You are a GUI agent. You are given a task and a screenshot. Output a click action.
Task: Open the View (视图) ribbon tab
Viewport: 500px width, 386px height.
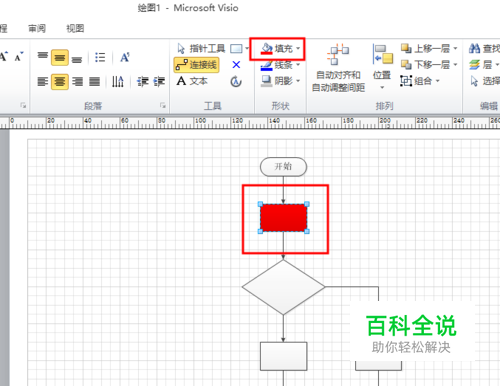point(75,29)
